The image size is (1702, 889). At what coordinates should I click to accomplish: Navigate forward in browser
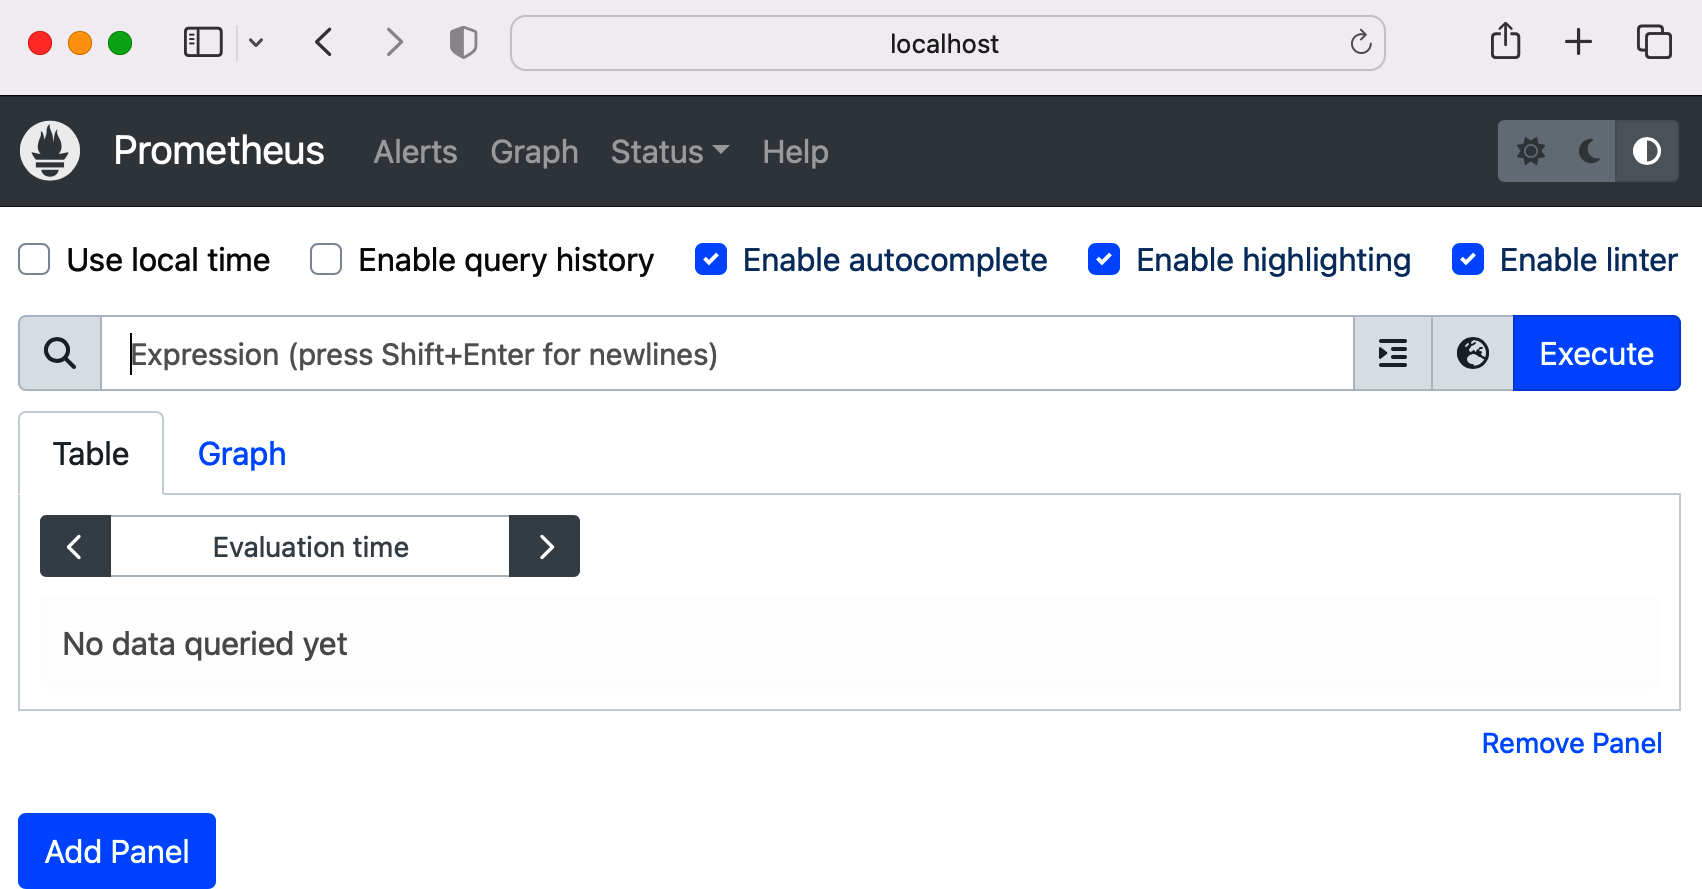point(395,42)
